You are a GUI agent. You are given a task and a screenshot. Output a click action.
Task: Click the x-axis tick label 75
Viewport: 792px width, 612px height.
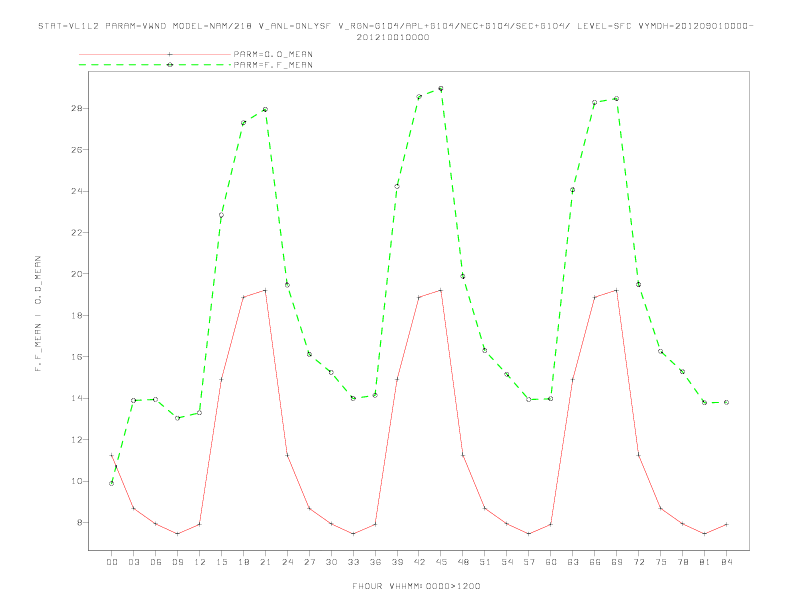(x=660, y=562)
